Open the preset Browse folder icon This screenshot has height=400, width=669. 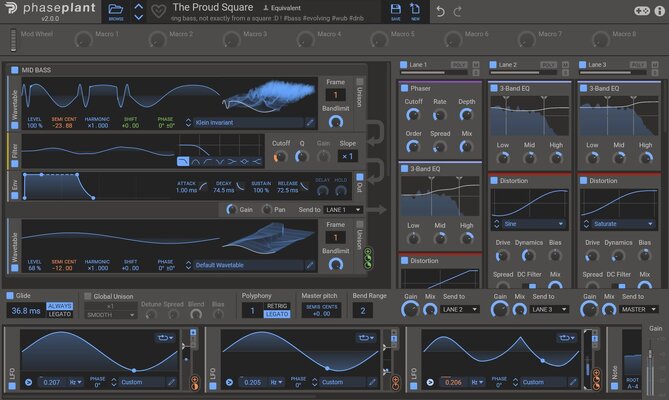pyautogui.click(x=116, y=11)
